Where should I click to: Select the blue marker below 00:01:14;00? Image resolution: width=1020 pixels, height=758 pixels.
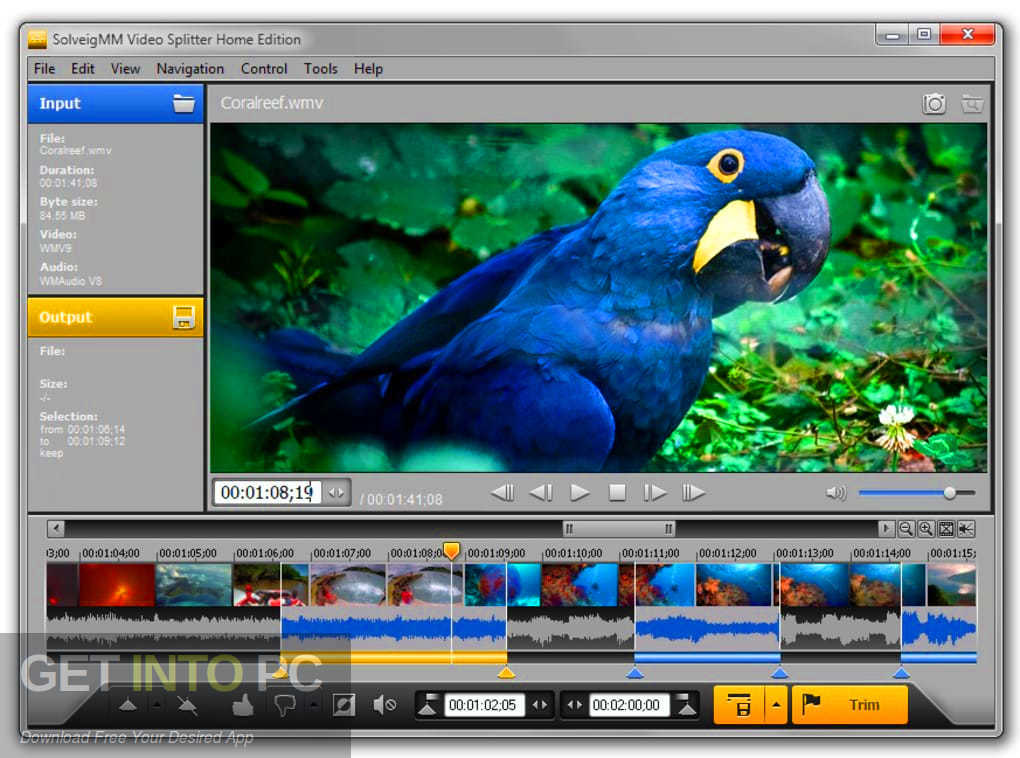[x=901, y=672]
